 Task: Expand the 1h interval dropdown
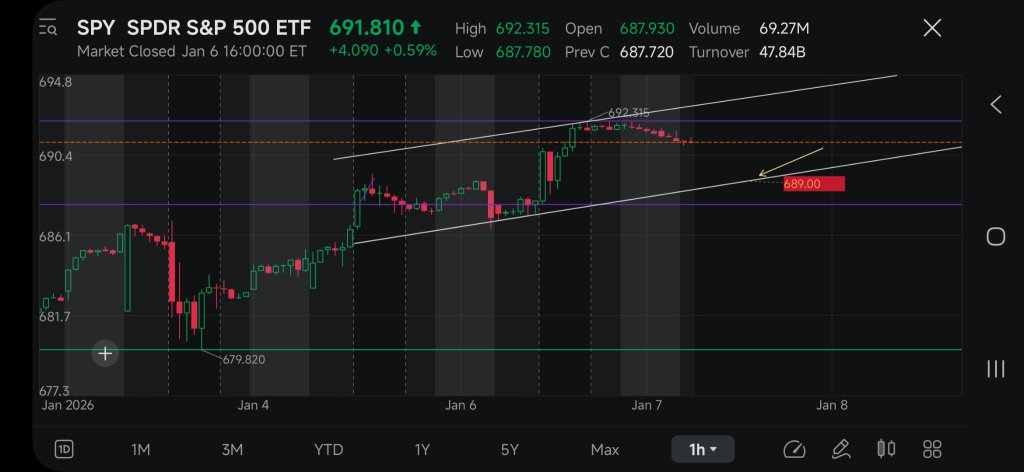[703, 449]
